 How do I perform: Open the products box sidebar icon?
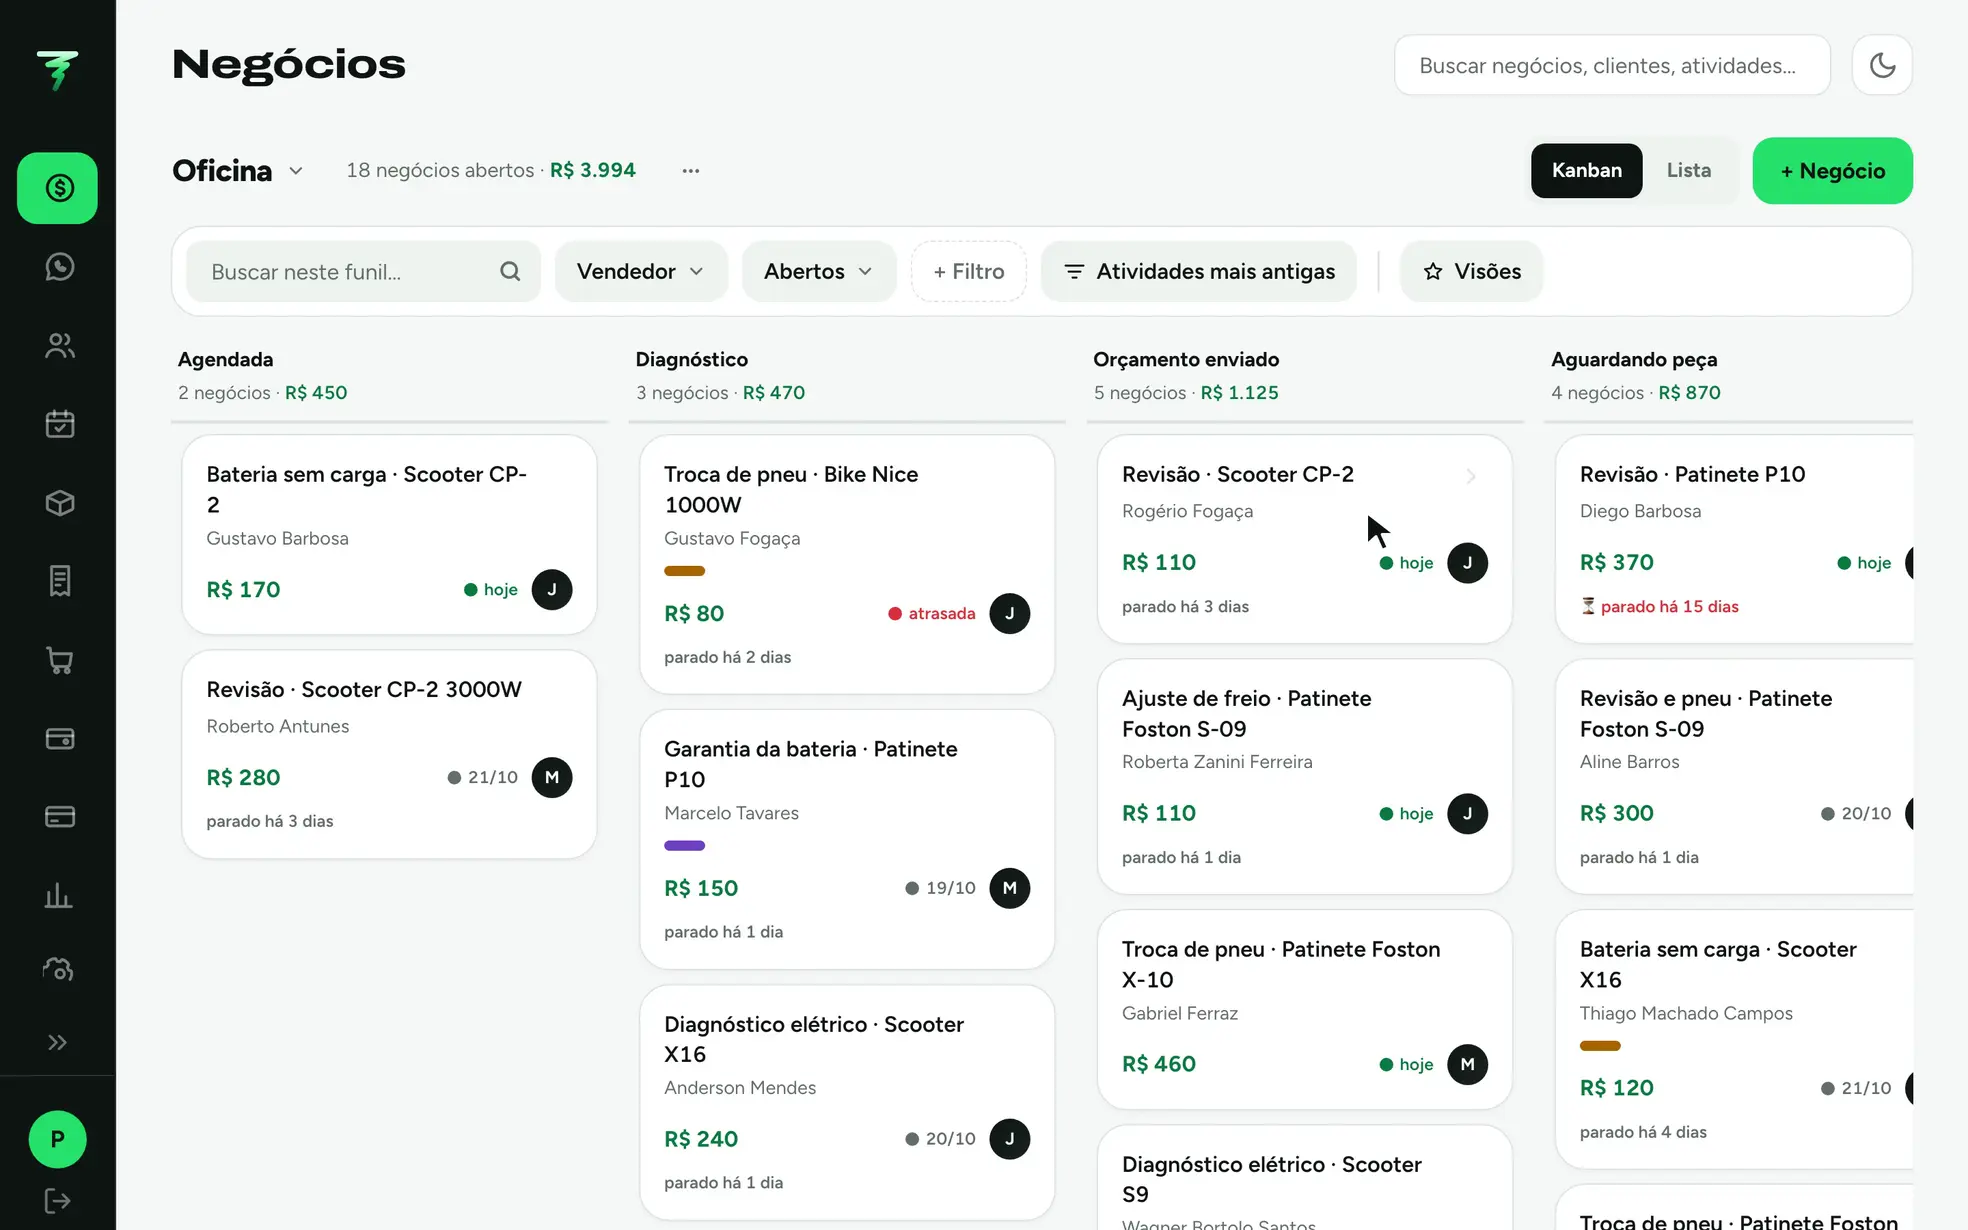[x=59, y=503]
